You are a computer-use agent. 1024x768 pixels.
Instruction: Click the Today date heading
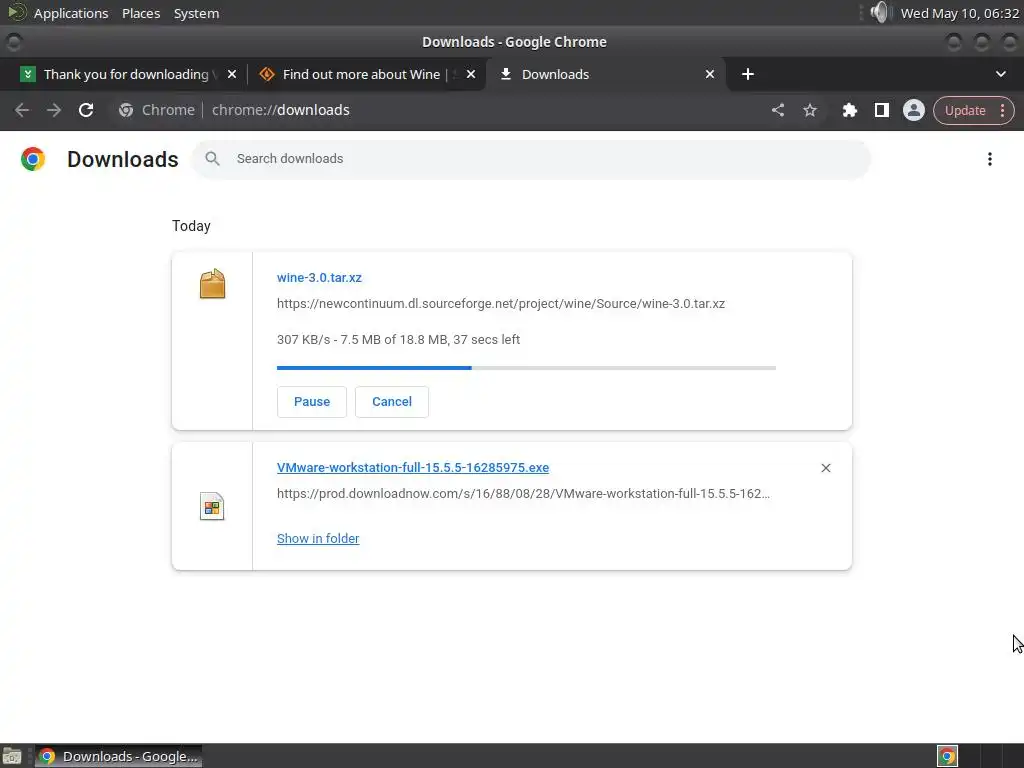click(x=191, y=226)
